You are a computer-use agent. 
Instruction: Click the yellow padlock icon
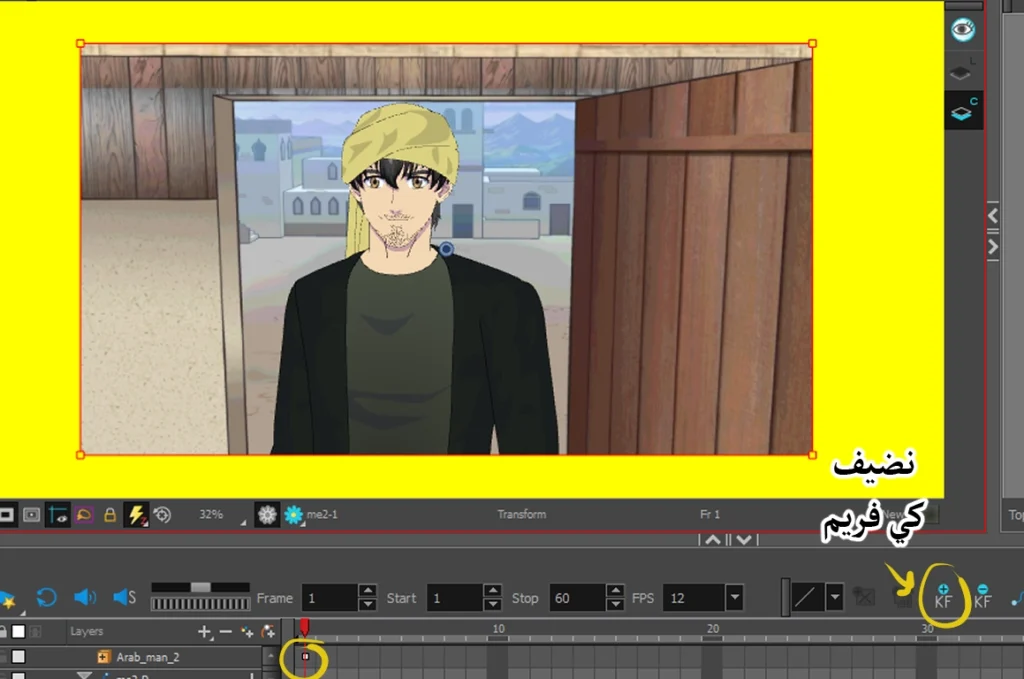coord(110,515)
